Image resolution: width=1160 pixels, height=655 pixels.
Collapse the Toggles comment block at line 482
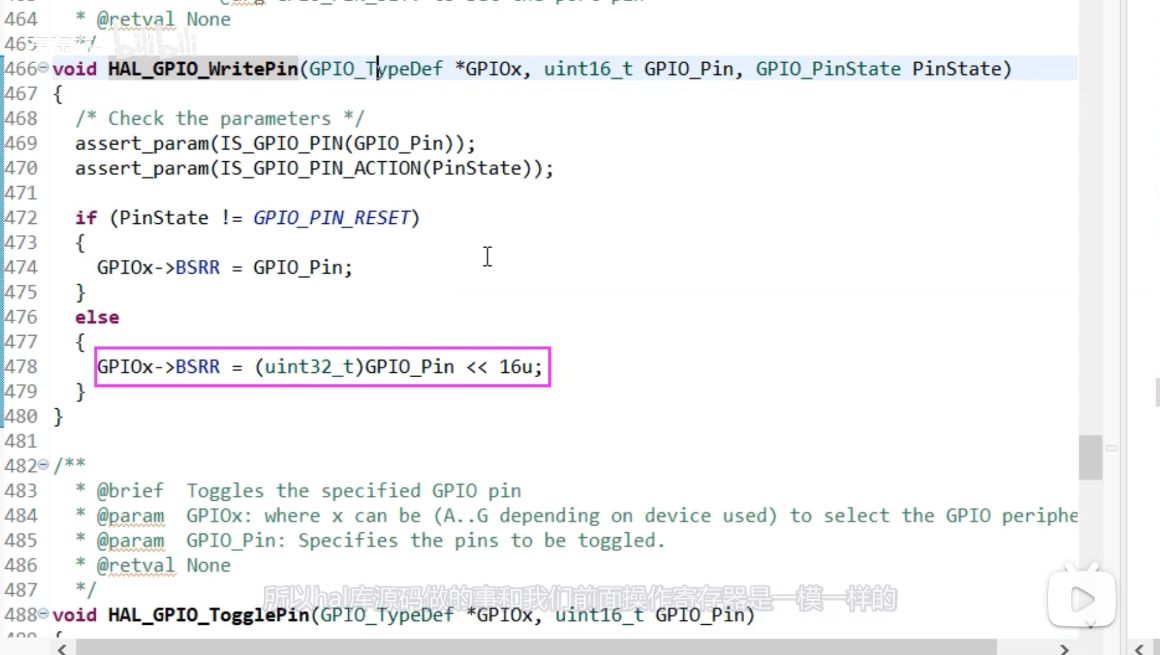tap(43, 466)
